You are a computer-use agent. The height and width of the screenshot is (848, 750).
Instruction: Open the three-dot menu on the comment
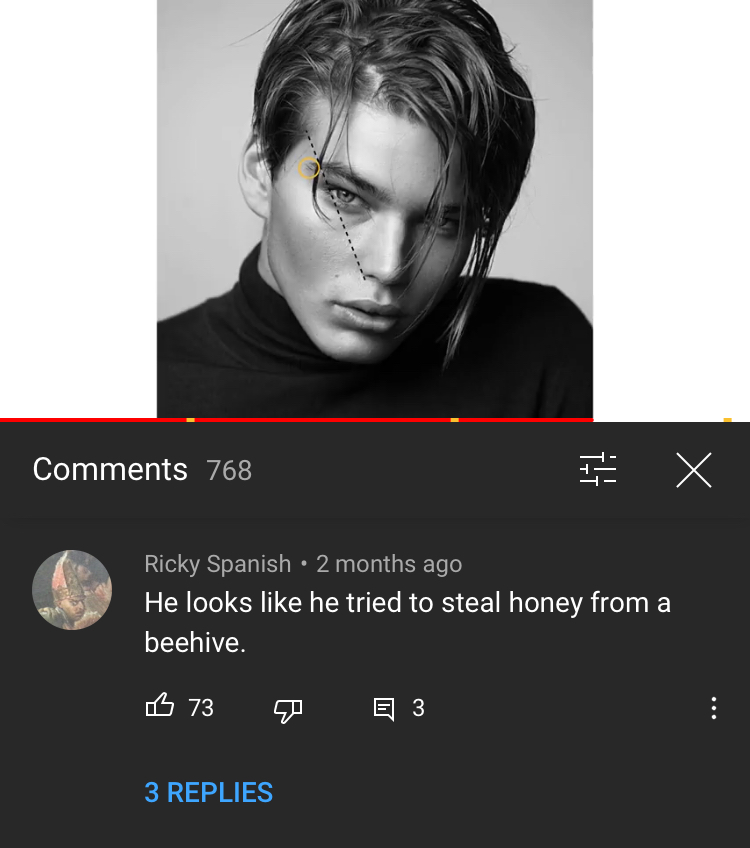tap(714, 708)
